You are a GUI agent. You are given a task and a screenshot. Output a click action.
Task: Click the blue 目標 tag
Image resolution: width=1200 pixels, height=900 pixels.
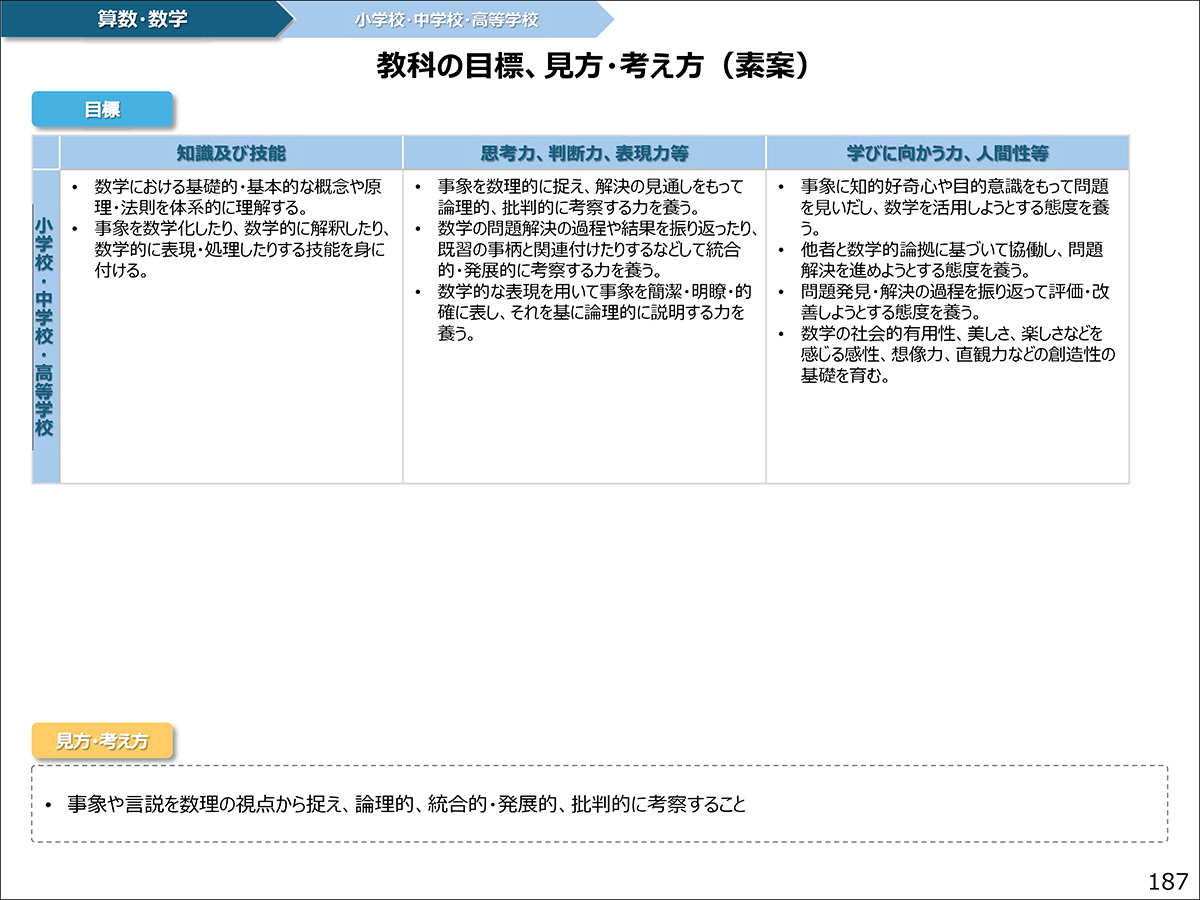point(103,109)
